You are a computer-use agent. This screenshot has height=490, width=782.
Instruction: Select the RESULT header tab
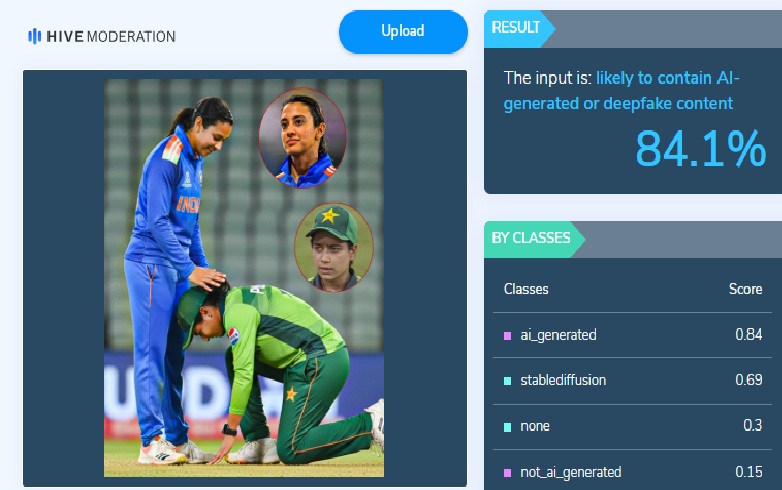(x=519, y=28)
